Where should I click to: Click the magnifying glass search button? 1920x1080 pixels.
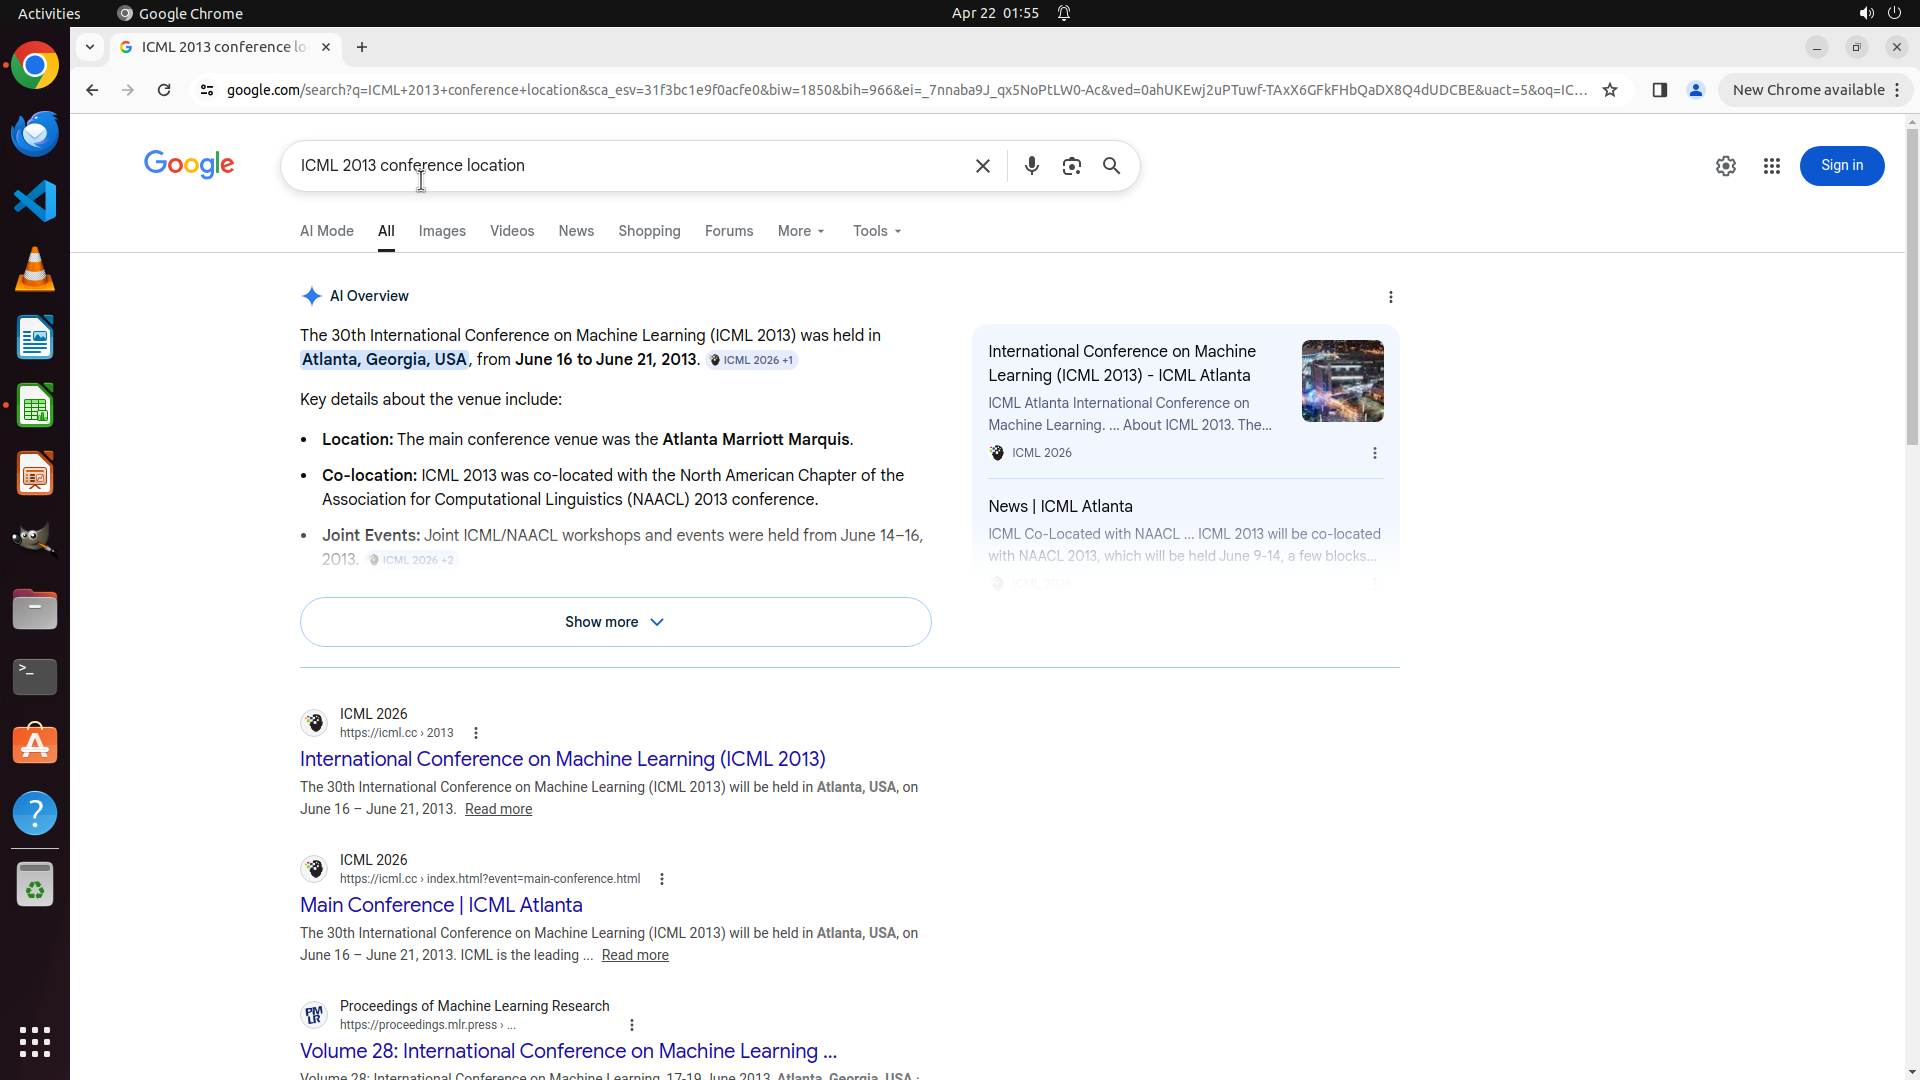tap(1111, 166)
